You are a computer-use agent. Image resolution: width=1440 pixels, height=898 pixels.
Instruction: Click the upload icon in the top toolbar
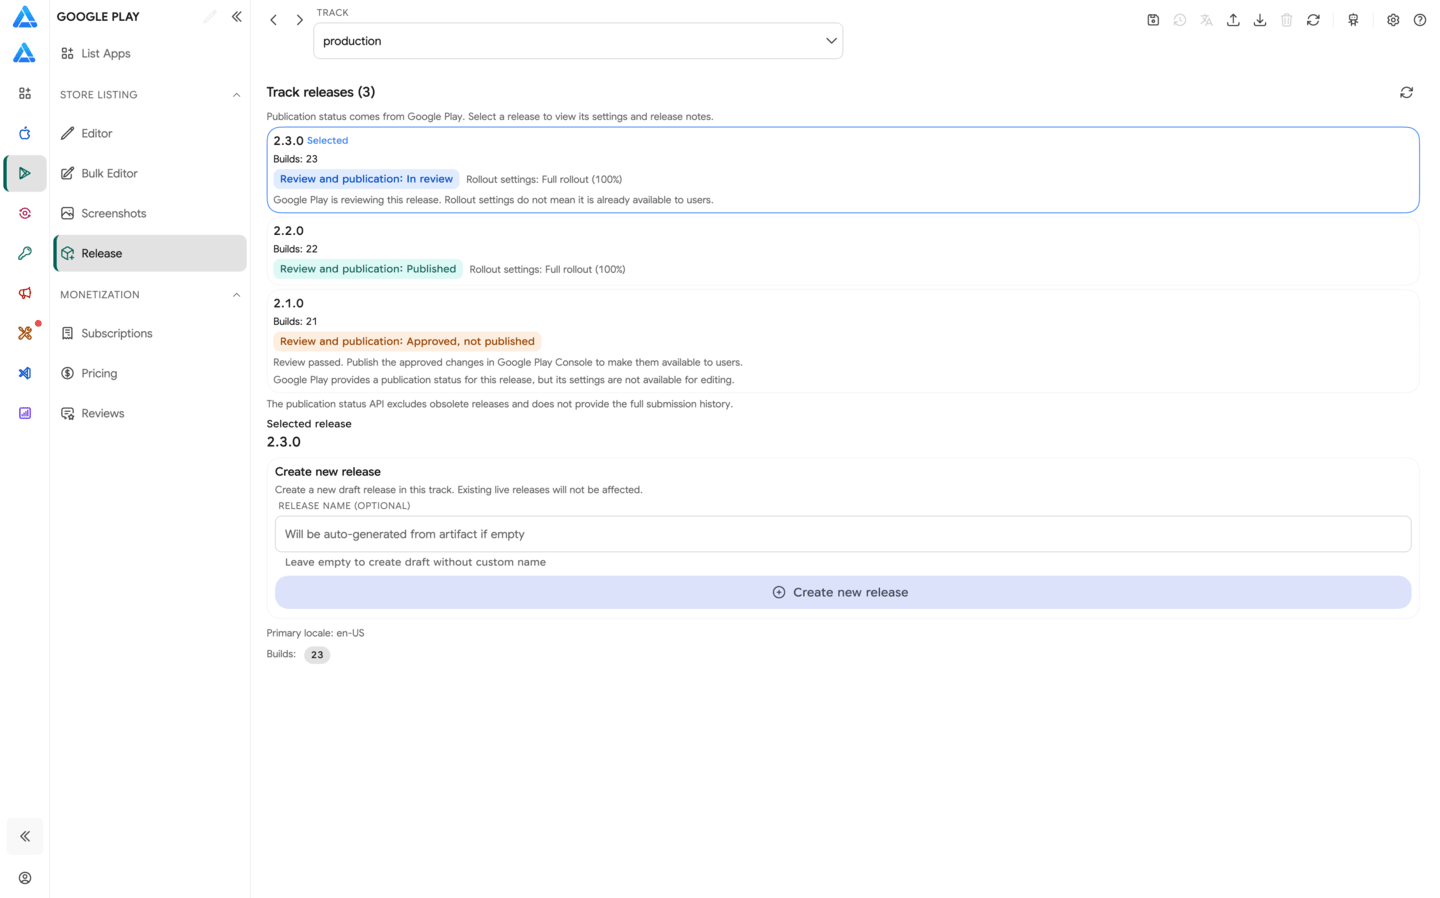[1233, 20]
